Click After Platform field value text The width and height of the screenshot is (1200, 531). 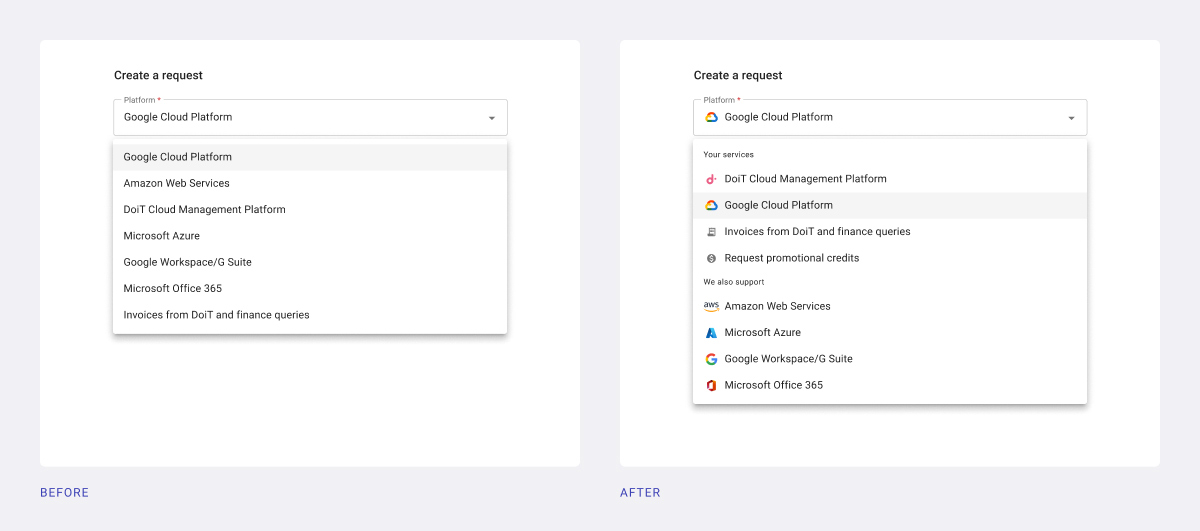coord(779,117)
